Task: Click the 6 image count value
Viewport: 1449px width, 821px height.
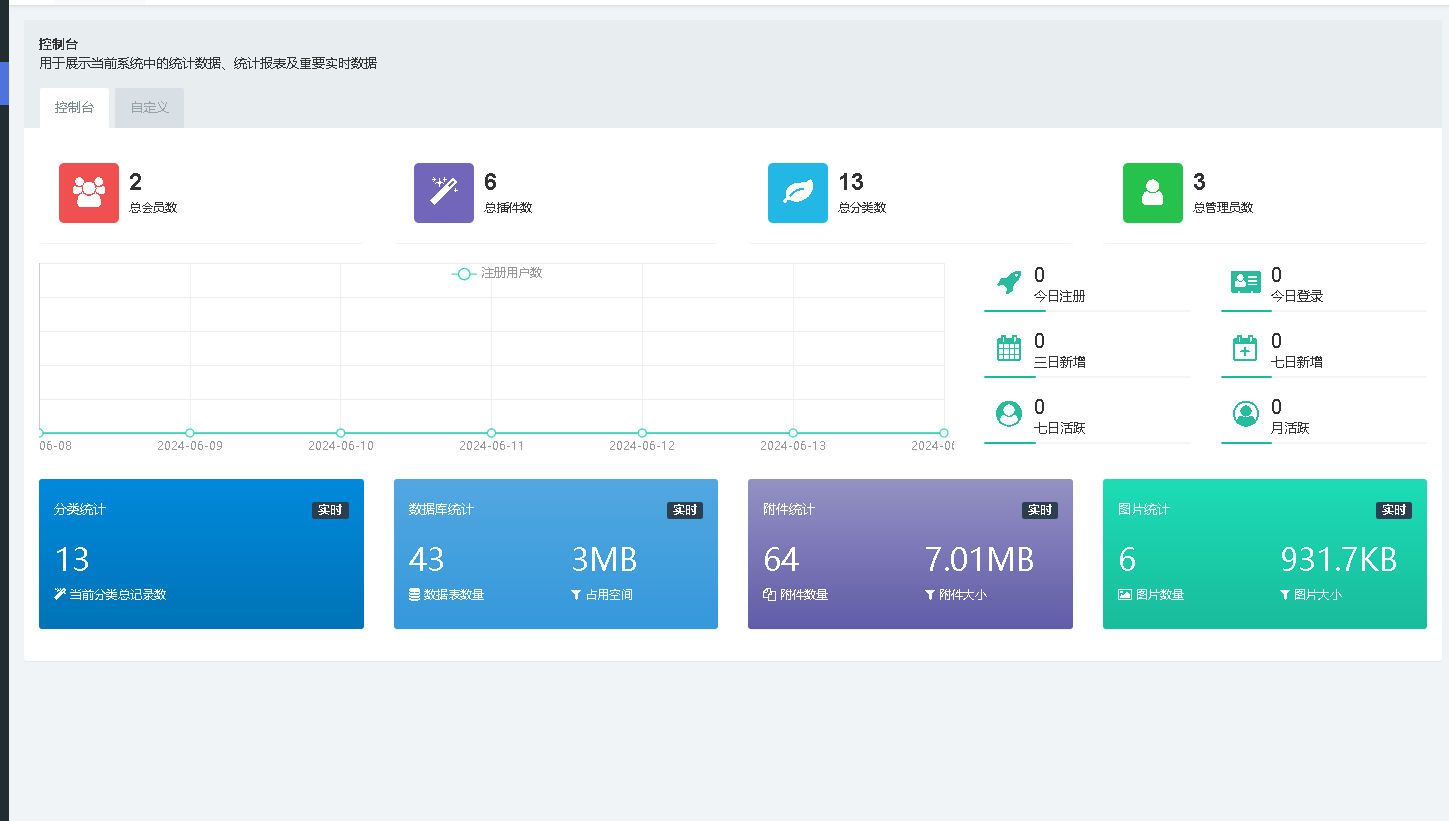Action: pos(1127,559)
